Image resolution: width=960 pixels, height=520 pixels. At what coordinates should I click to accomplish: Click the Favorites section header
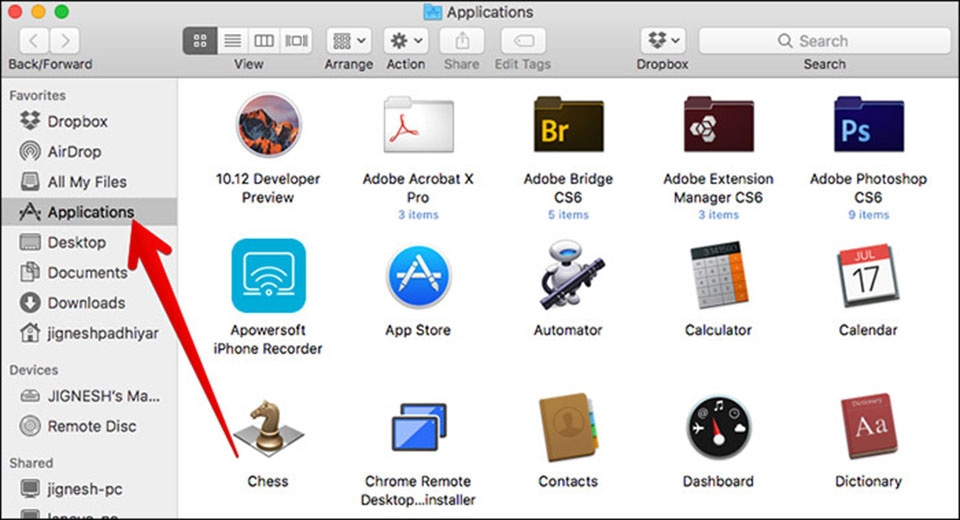(37, 96)
